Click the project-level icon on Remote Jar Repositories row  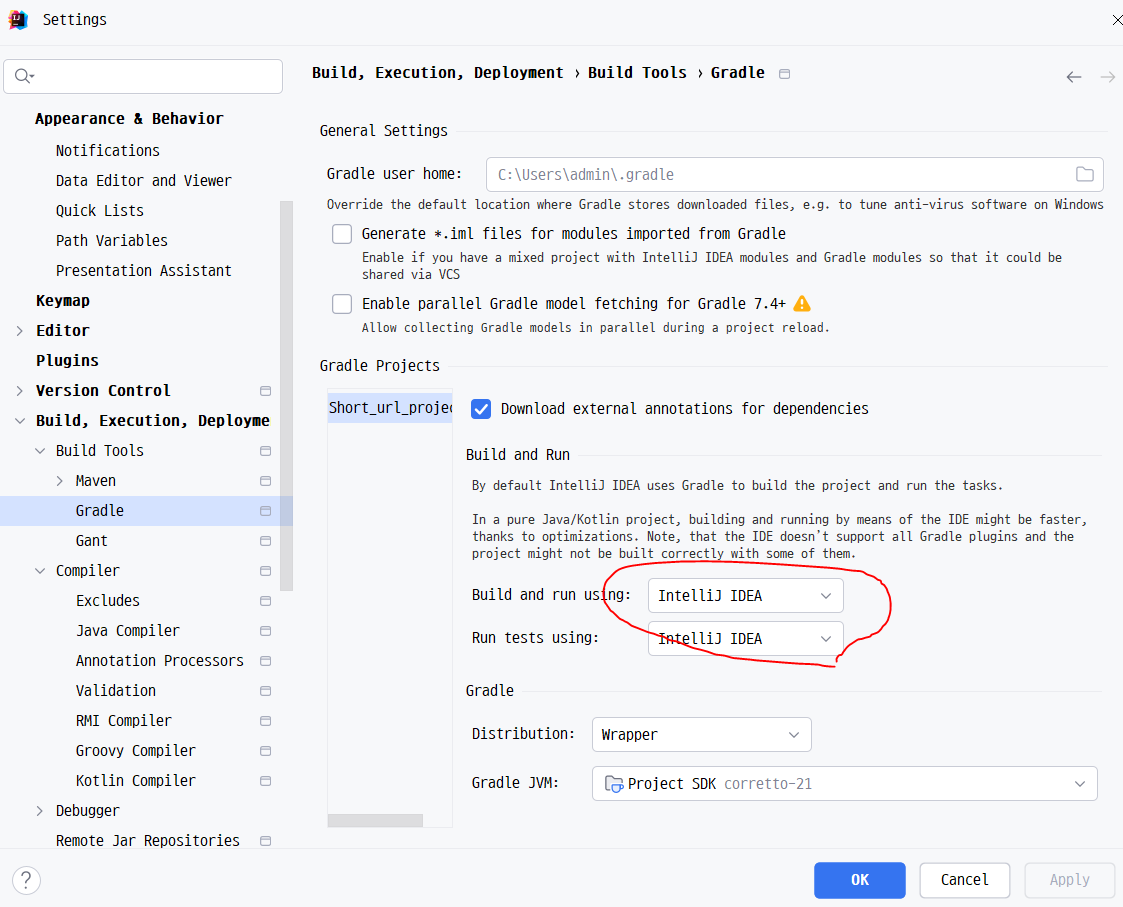coord(265,841)
